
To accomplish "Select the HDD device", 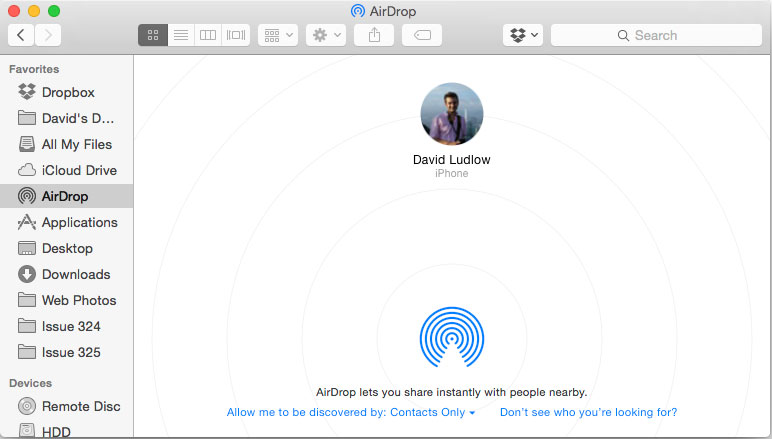I will point(66,431).
